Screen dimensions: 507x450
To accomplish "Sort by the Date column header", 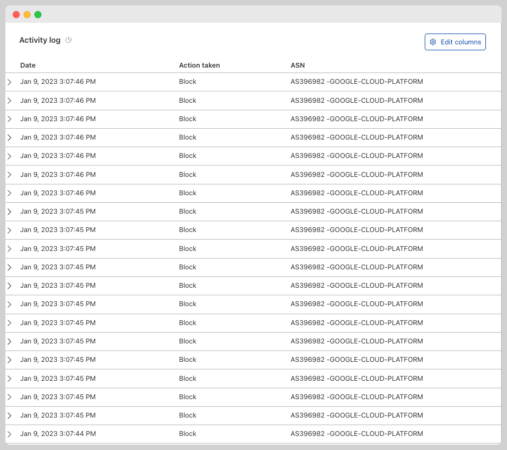I will [28, 65].
